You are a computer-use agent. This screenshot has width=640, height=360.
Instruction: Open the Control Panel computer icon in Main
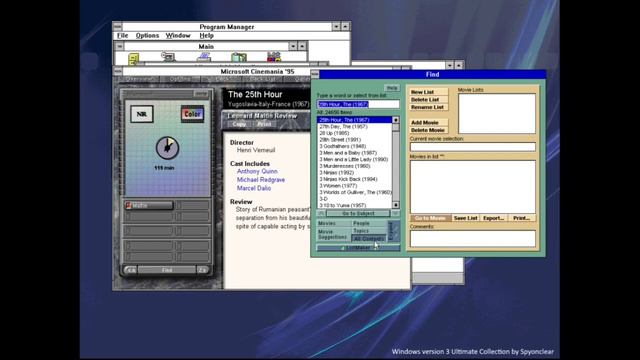[x=168, y=57]
